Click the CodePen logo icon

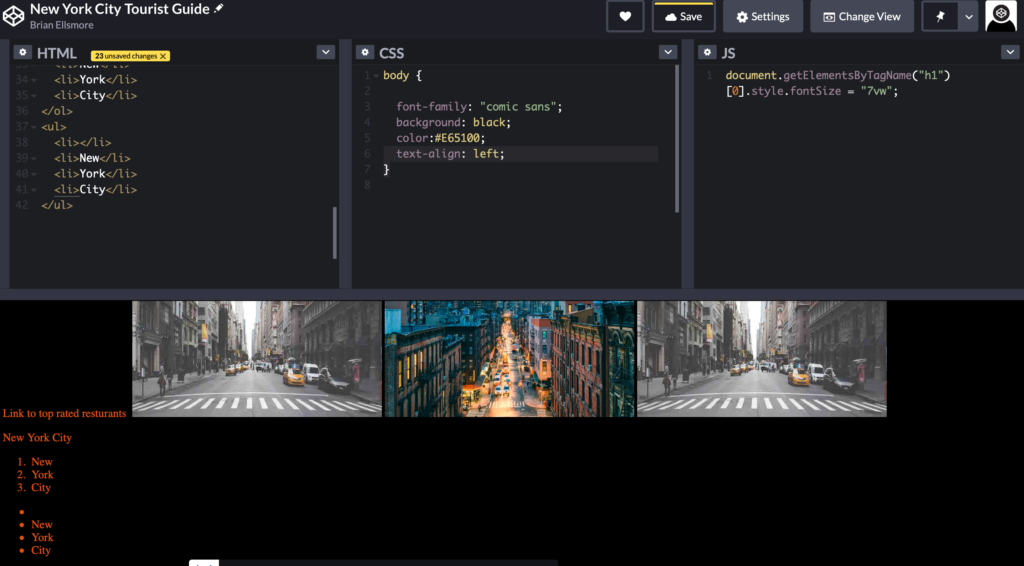click(x=14, y=16)
